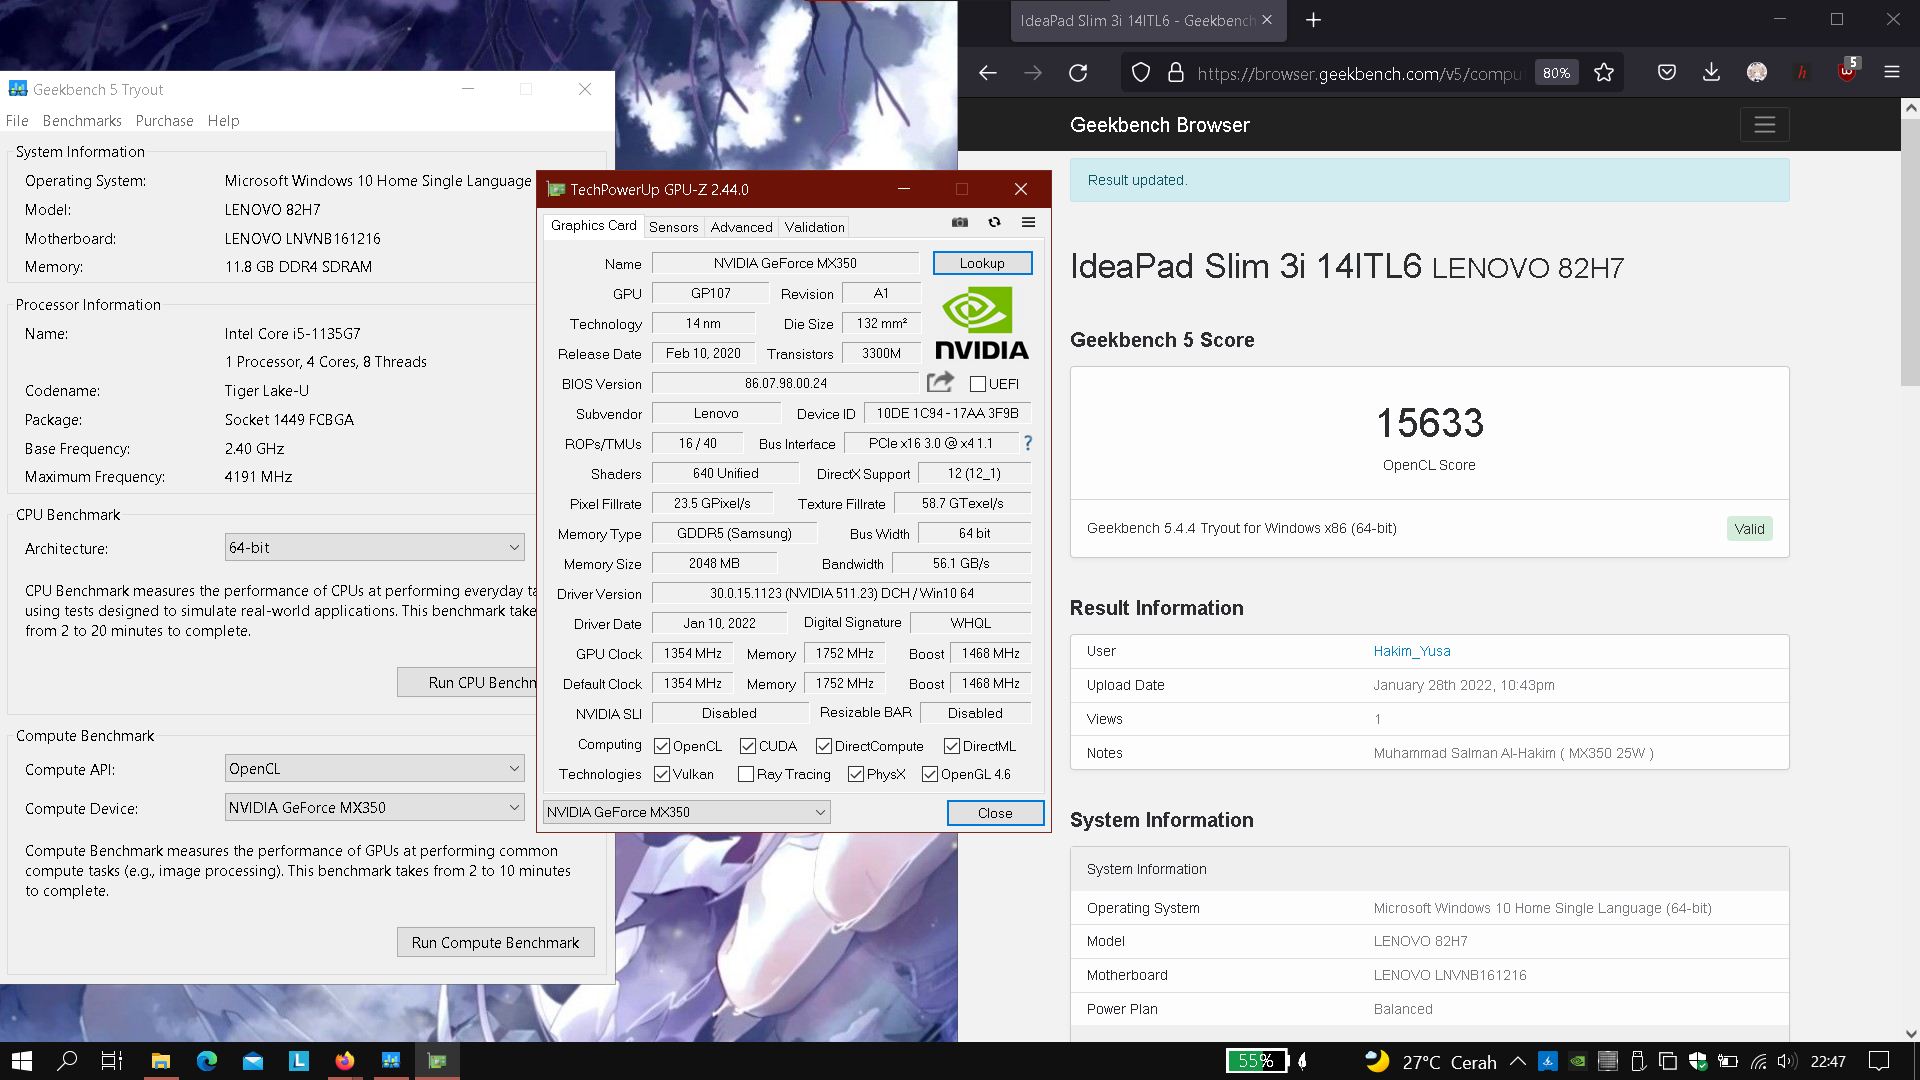
Task: Toggle the PhysX checkbox
Action: click(855, 774)
